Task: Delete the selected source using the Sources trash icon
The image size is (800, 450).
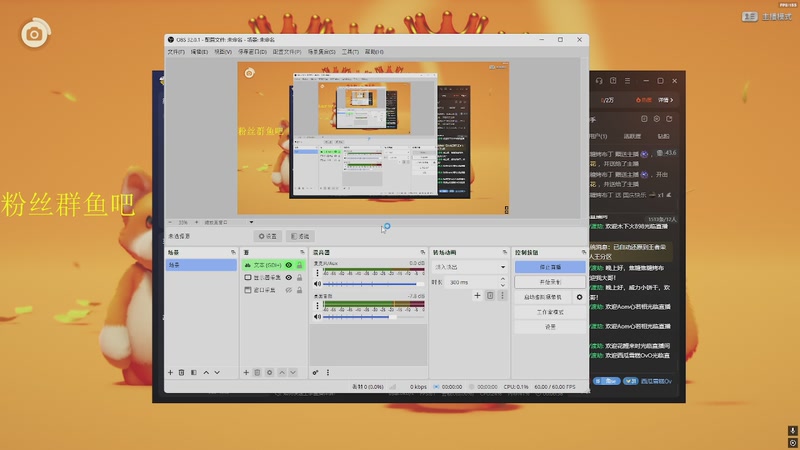Action: (257, 372)
